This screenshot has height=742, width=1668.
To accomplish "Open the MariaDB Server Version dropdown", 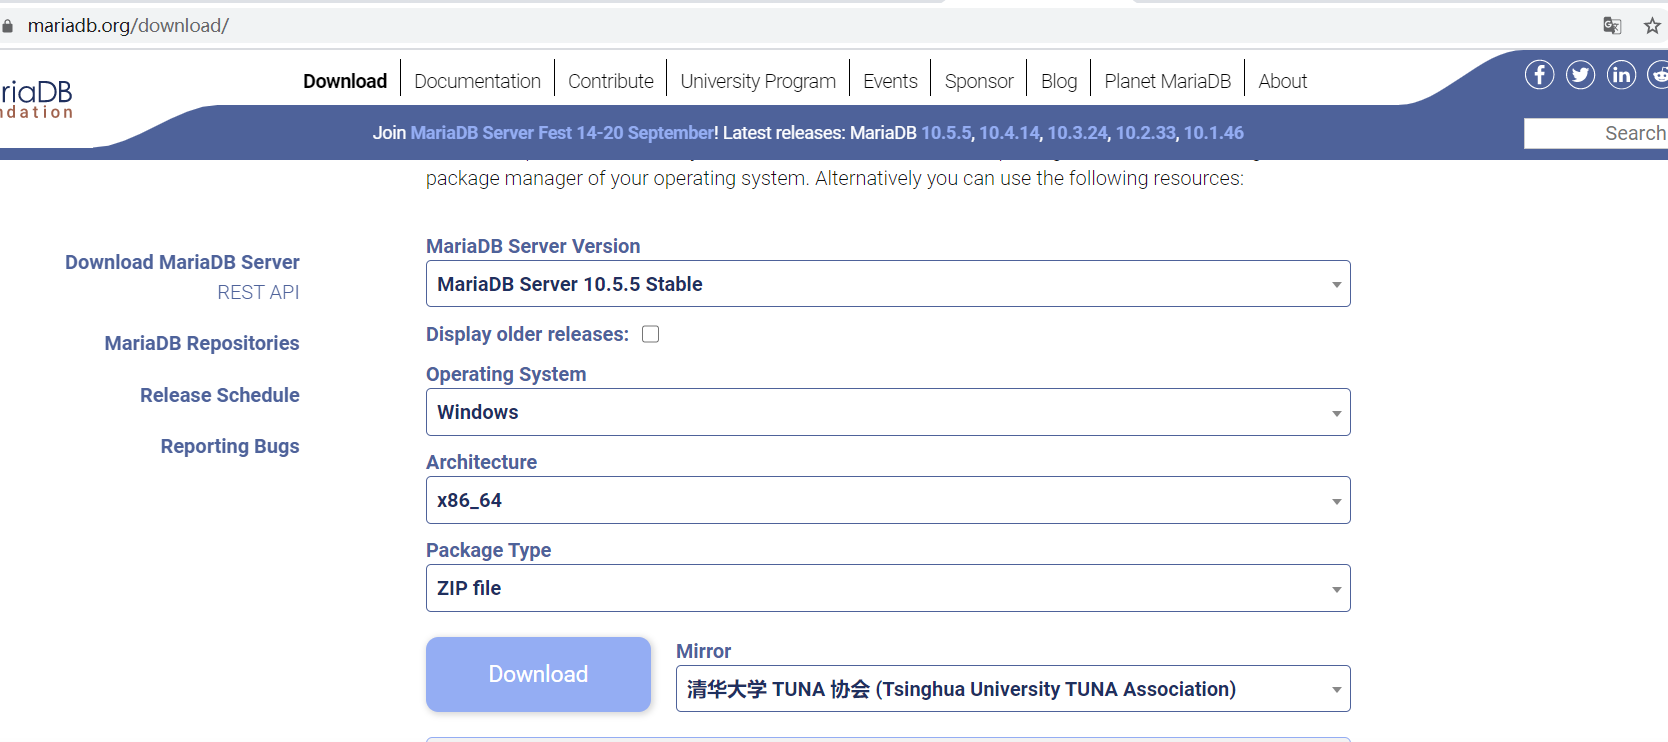I will tap(888, 284).
